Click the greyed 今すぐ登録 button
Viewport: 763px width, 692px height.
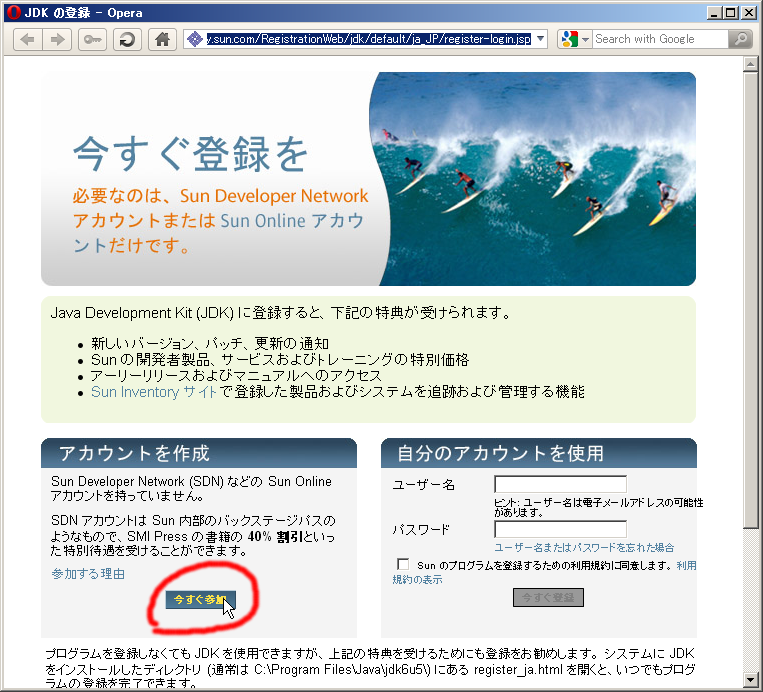548,597
